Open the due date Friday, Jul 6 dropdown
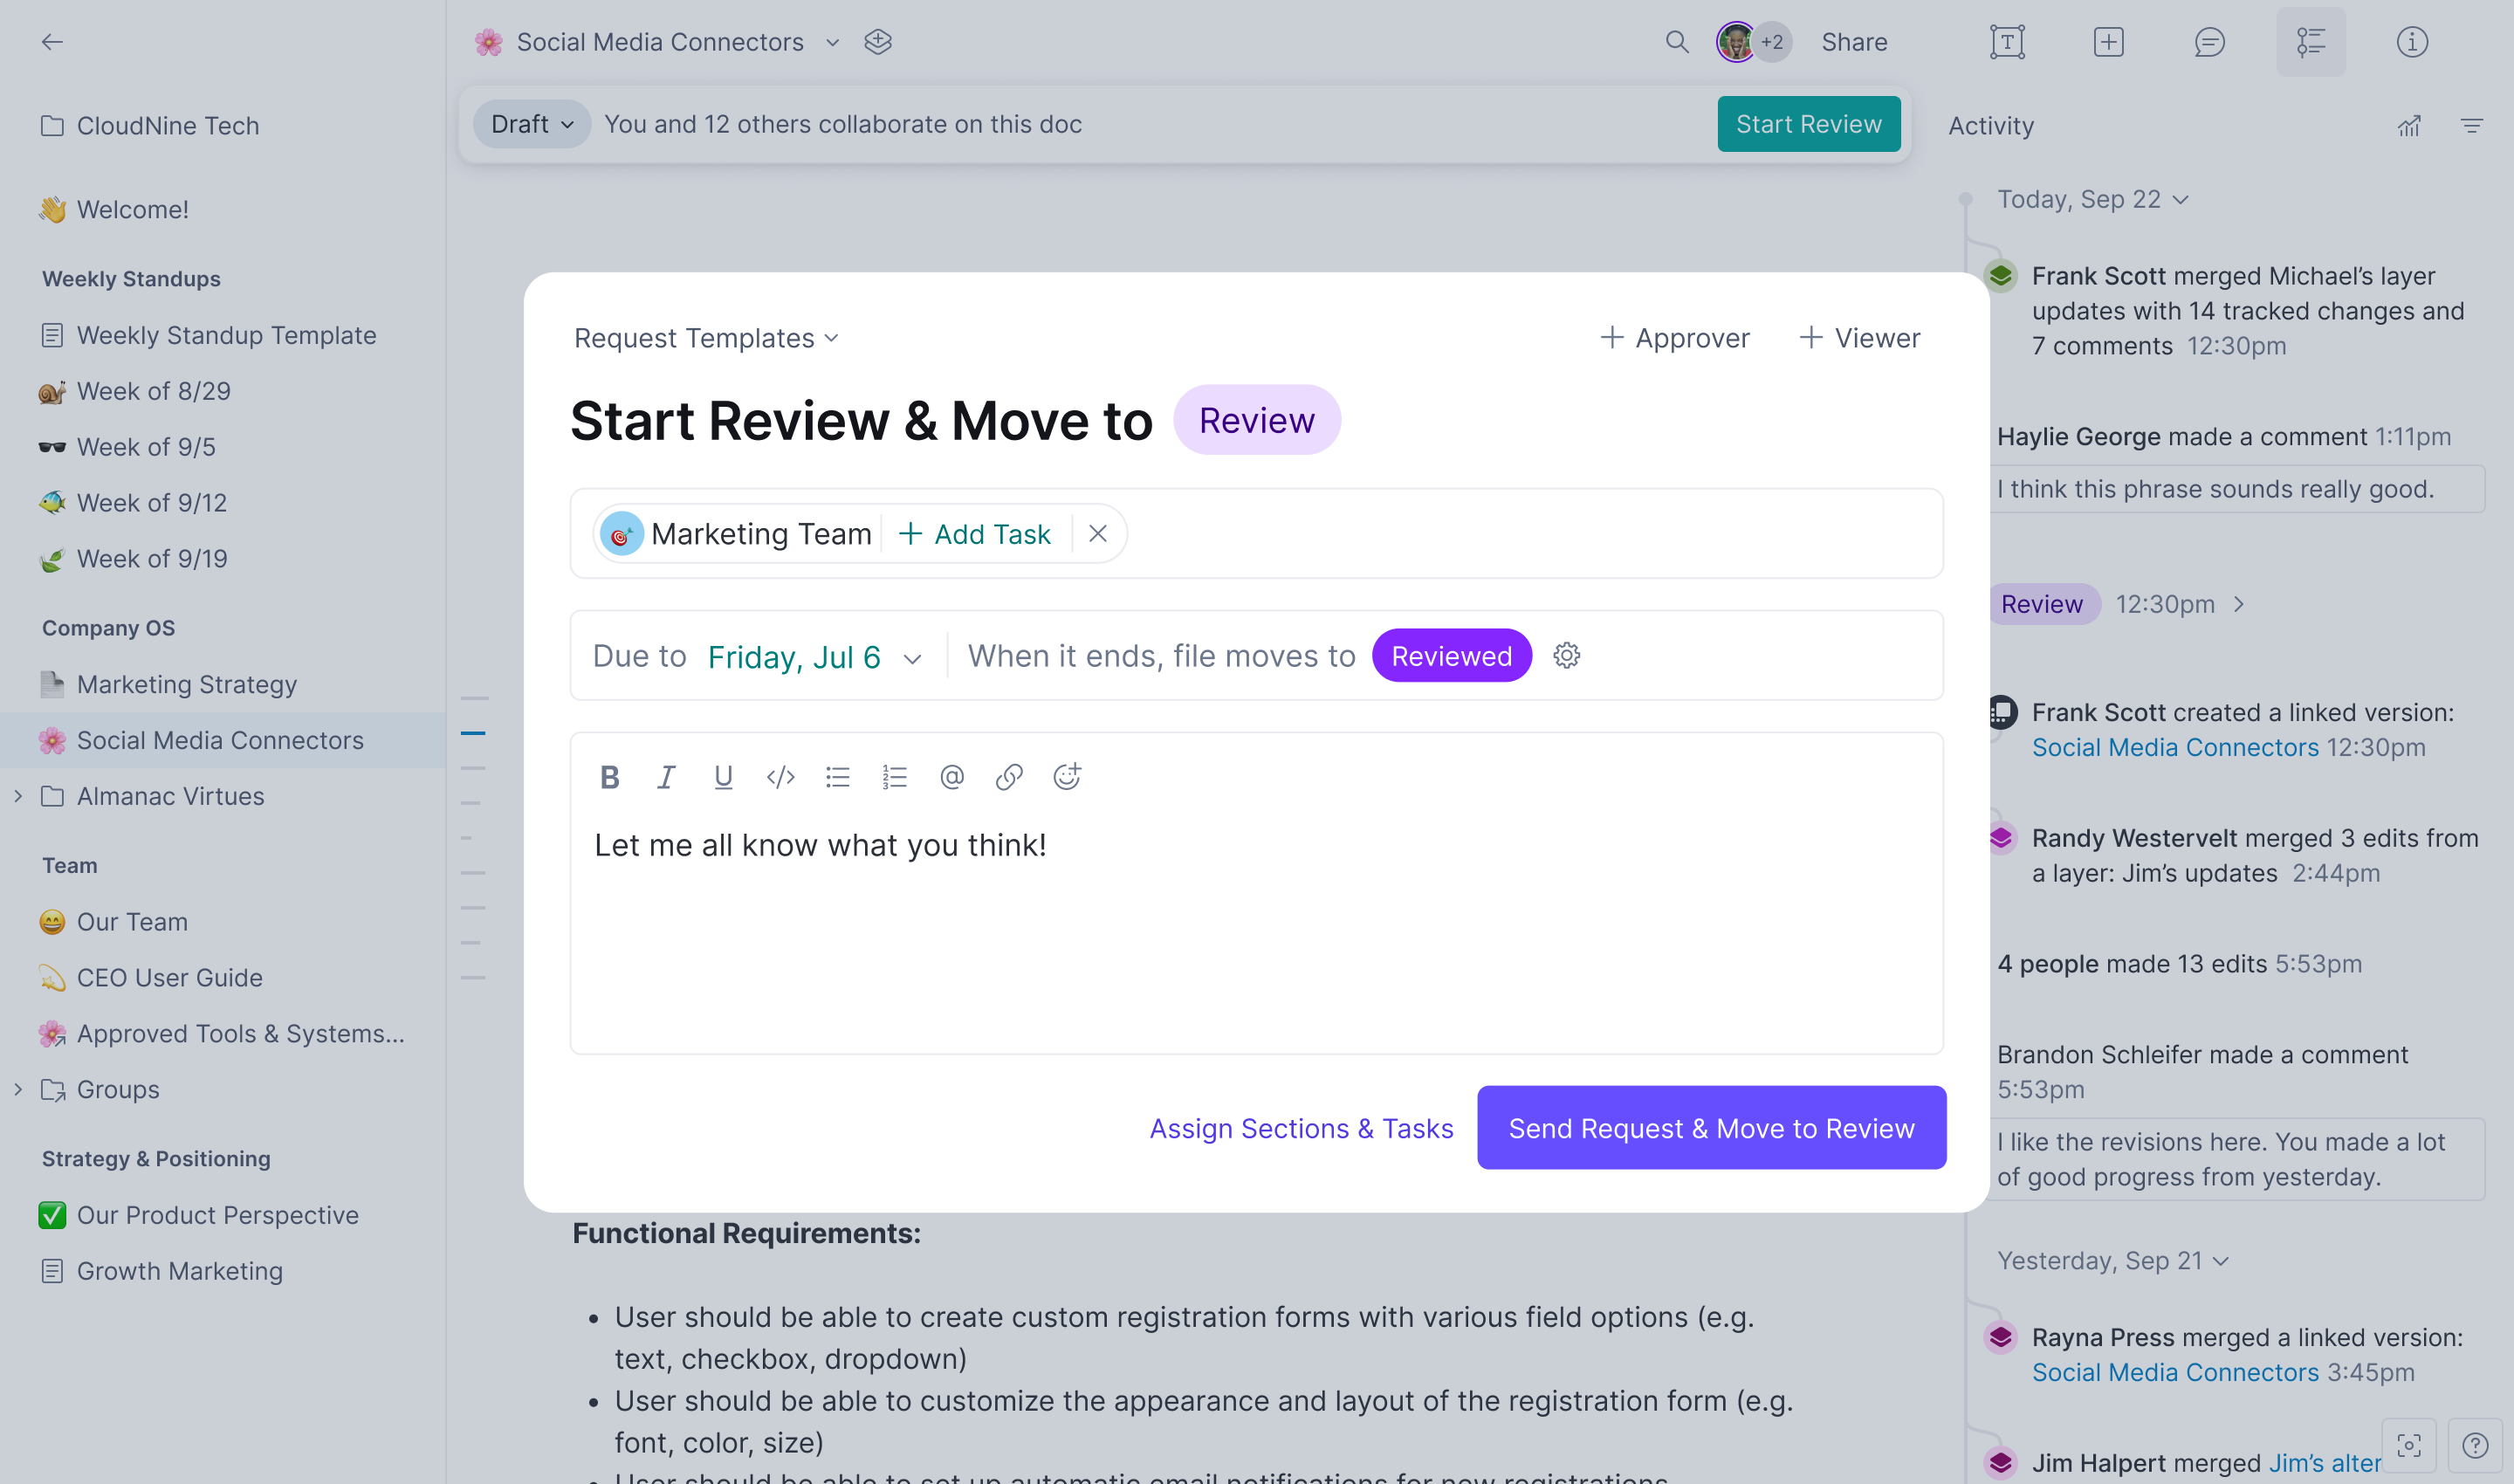 pyautogui.click(x=814, y=657)
